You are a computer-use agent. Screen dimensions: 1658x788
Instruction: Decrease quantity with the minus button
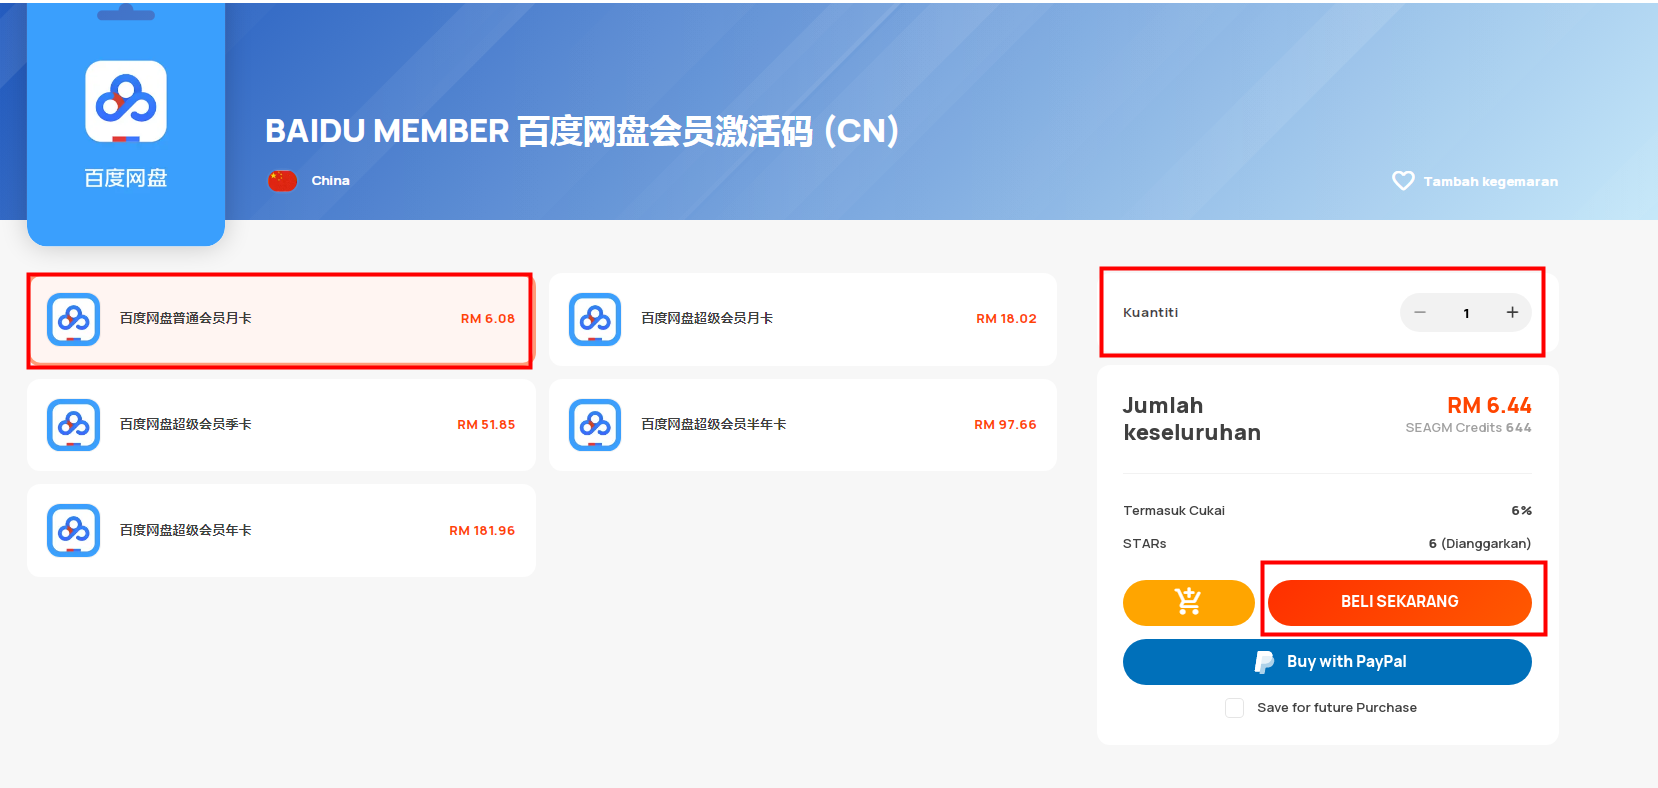click(1420, 313)
